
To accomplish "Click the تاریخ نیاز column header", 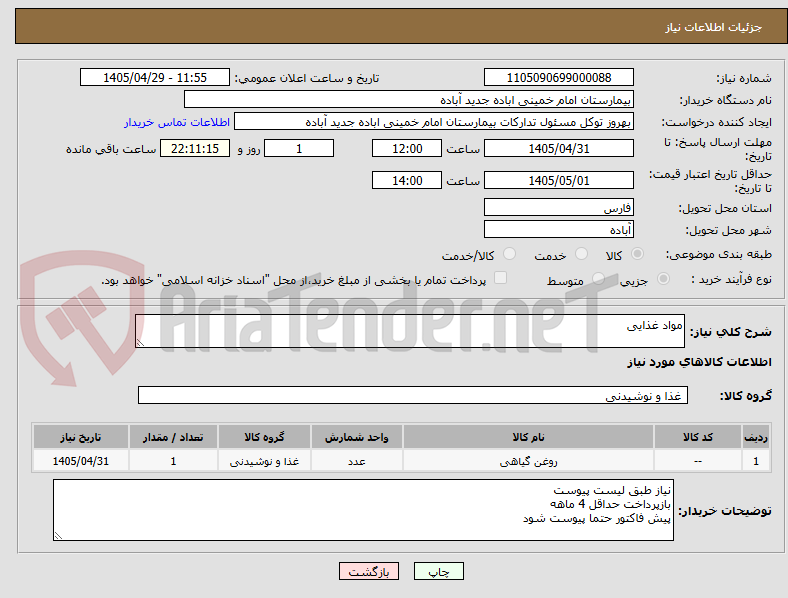I will pos(80,437).
